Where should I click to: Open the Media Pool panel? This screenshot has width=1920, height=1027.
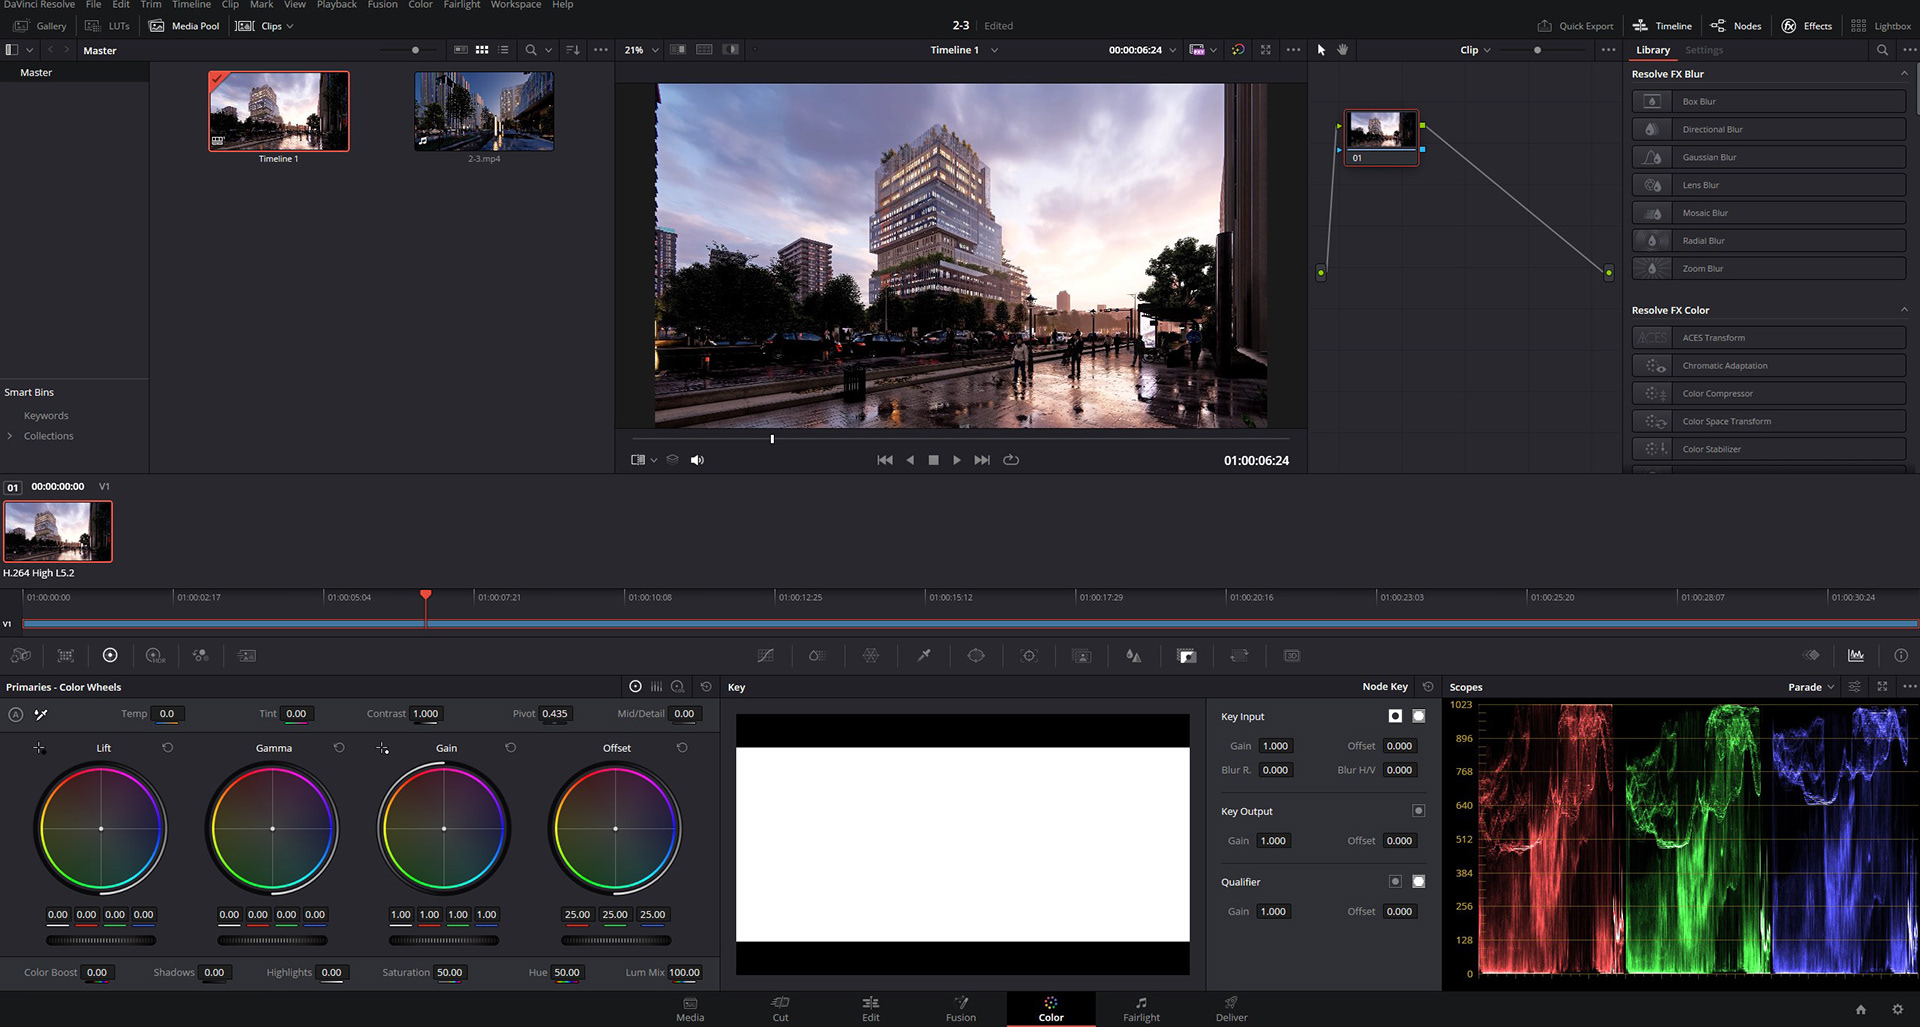[x=184, y=26]
